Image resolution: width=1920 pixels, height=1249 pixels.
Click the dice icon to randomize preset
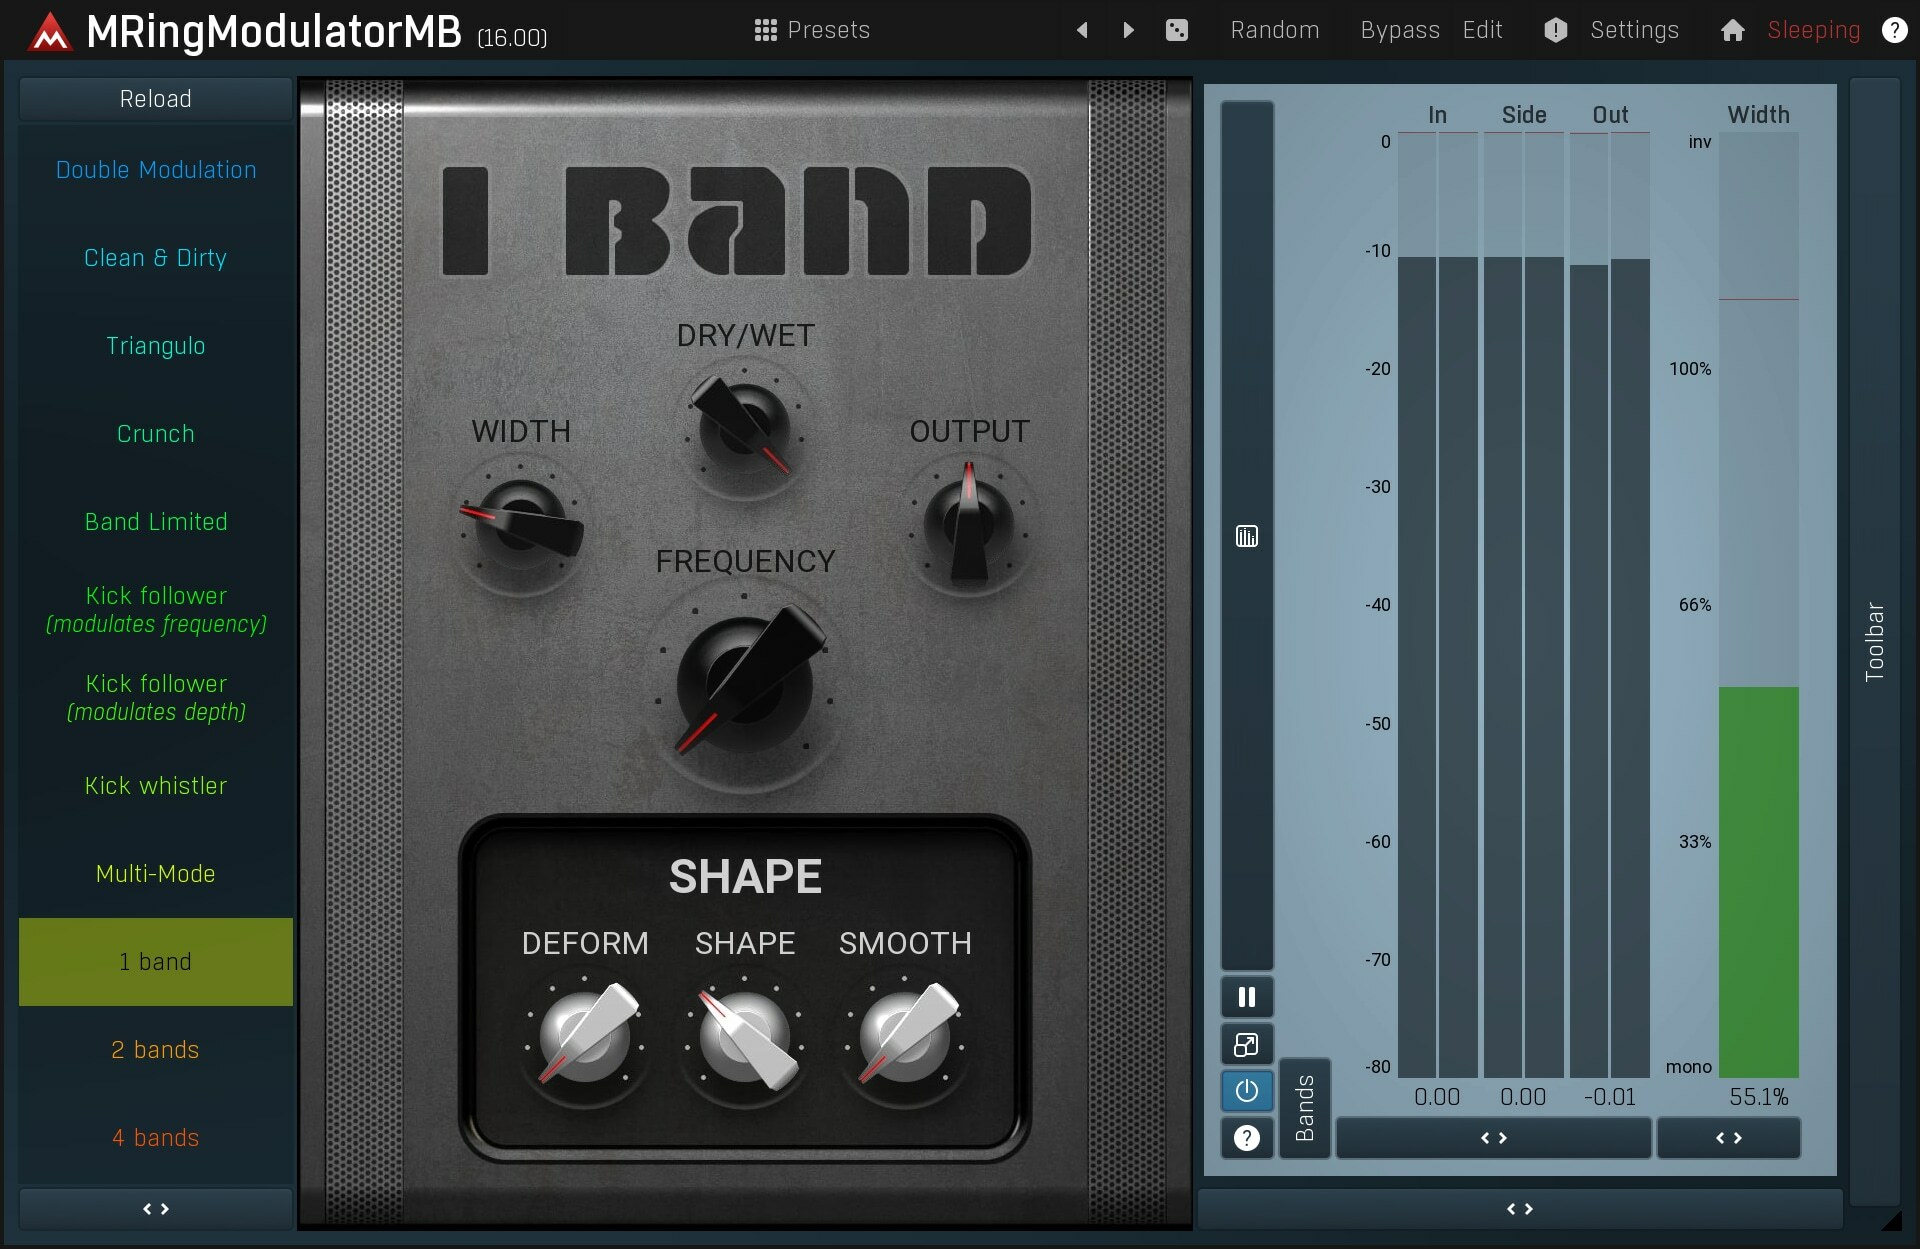pos(1177,30)
